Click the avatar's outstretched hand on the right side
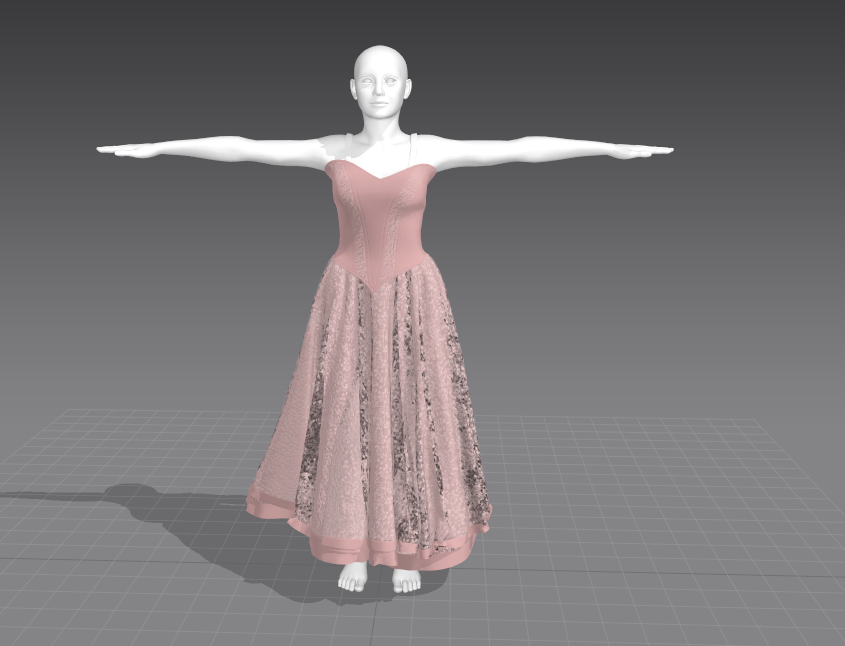 pos(644,151)
